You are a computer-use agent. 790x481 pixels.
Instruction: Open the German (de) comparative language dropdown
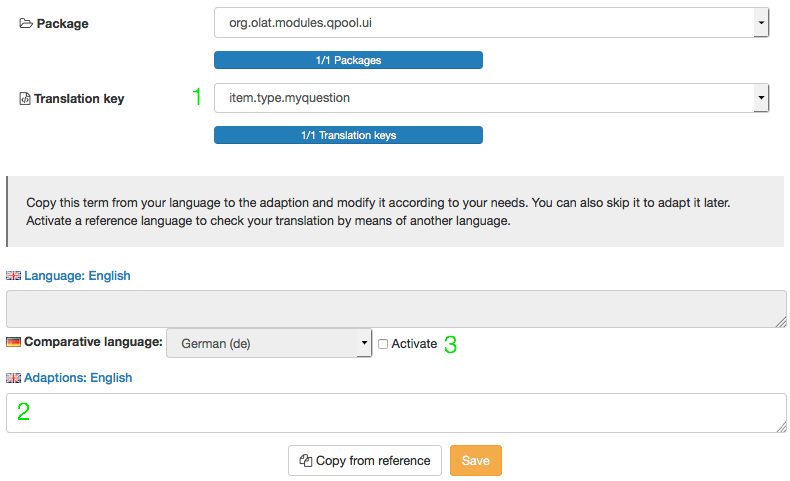tap(268, 343)
